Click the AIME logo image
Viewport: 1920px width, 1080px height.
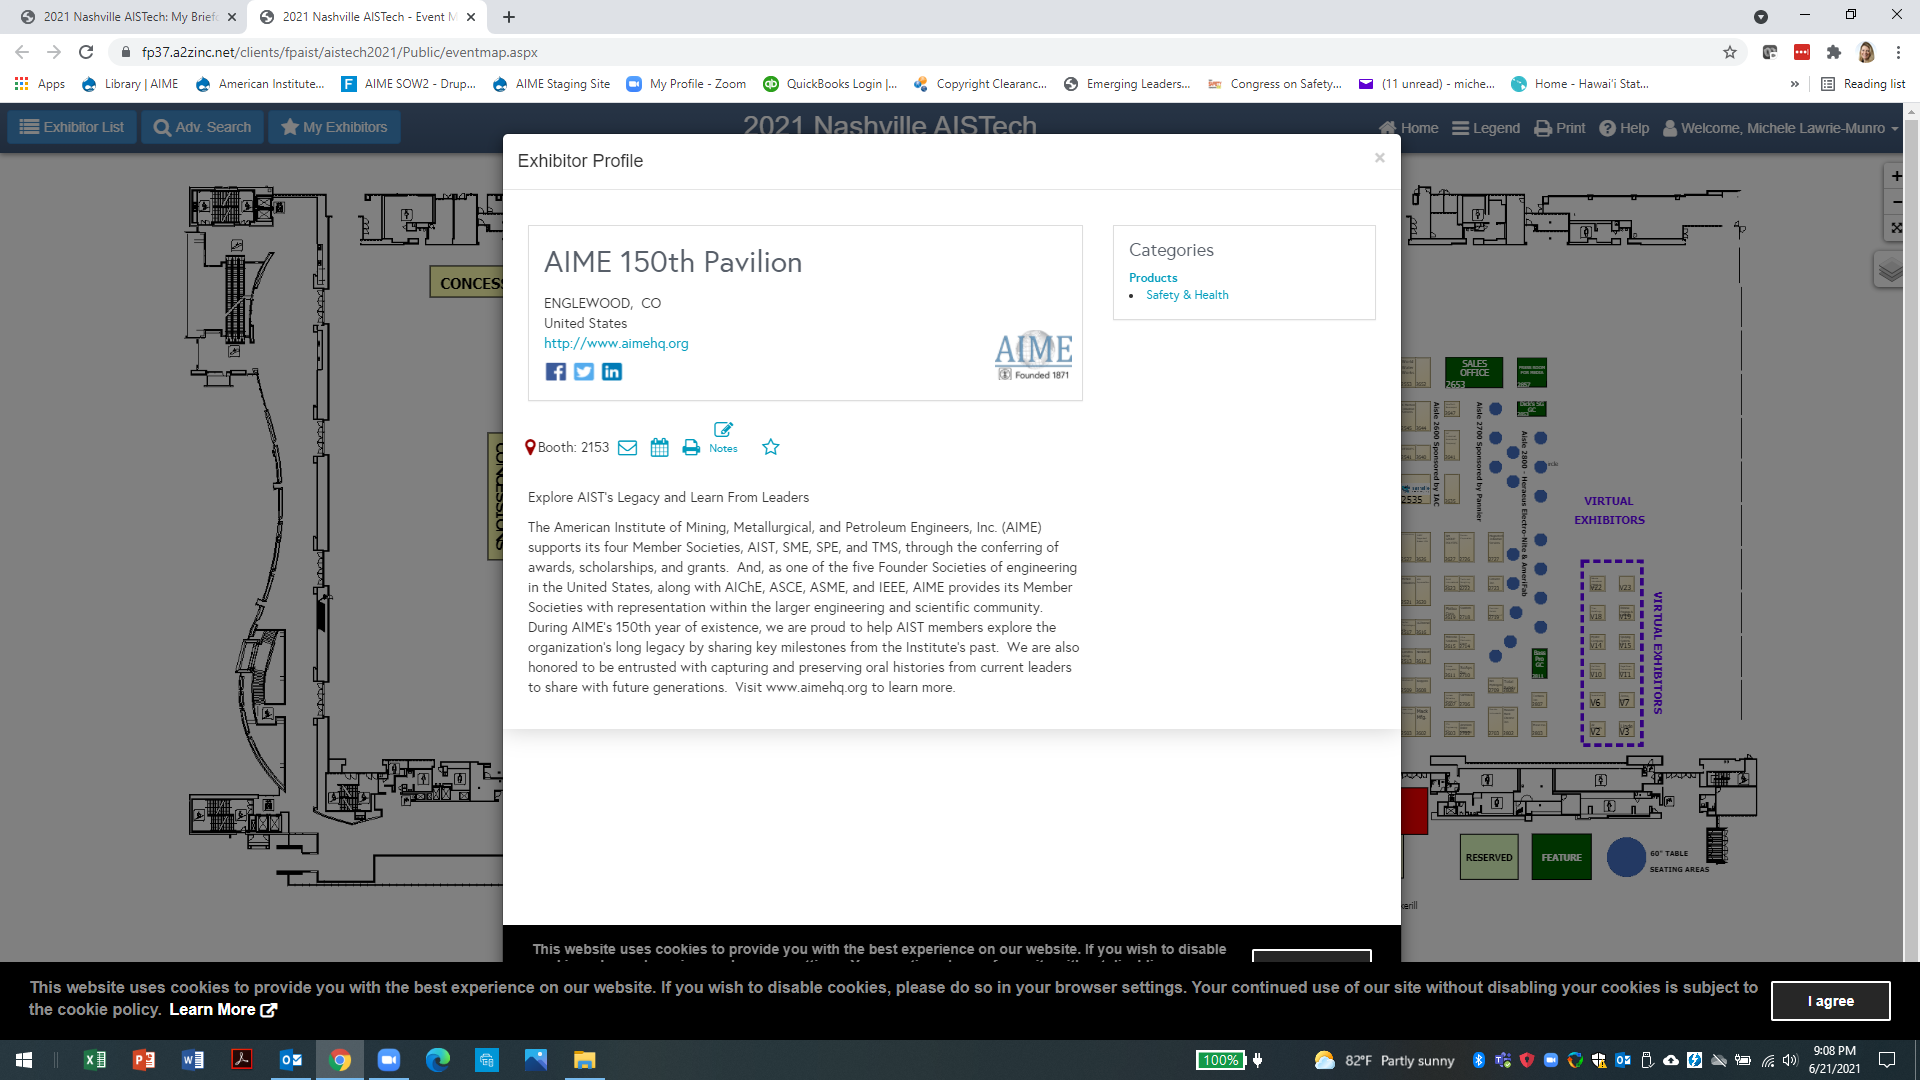[1033, 355]
